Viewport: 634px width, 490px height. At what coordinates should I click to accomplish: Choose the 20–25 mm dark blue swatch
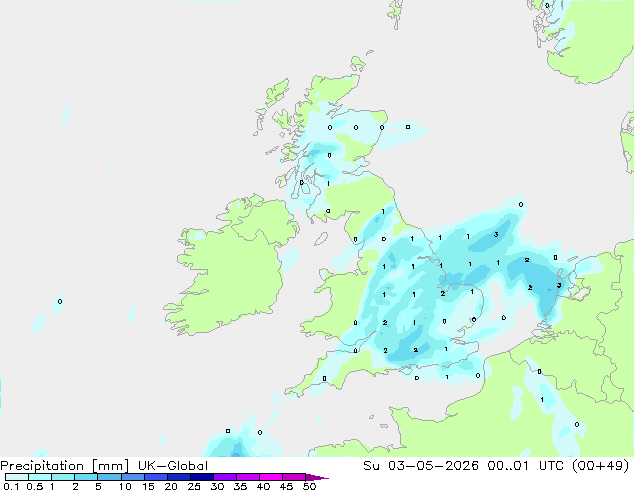pyautogui.click(x=179, y=477)
